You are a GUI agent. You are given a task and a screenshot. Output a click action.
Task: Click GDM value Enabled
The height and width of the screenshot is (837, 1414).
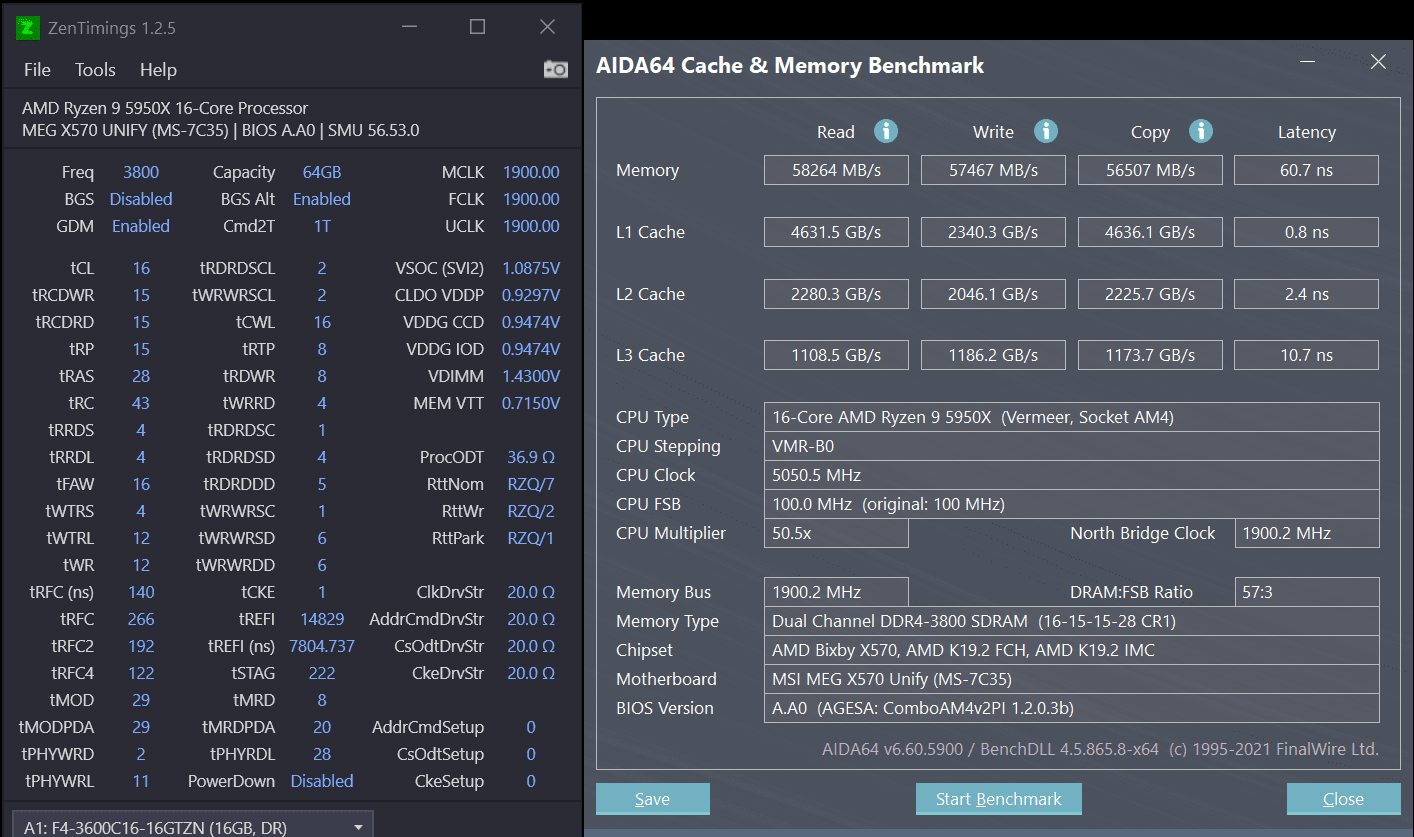(x=141, y=226)
